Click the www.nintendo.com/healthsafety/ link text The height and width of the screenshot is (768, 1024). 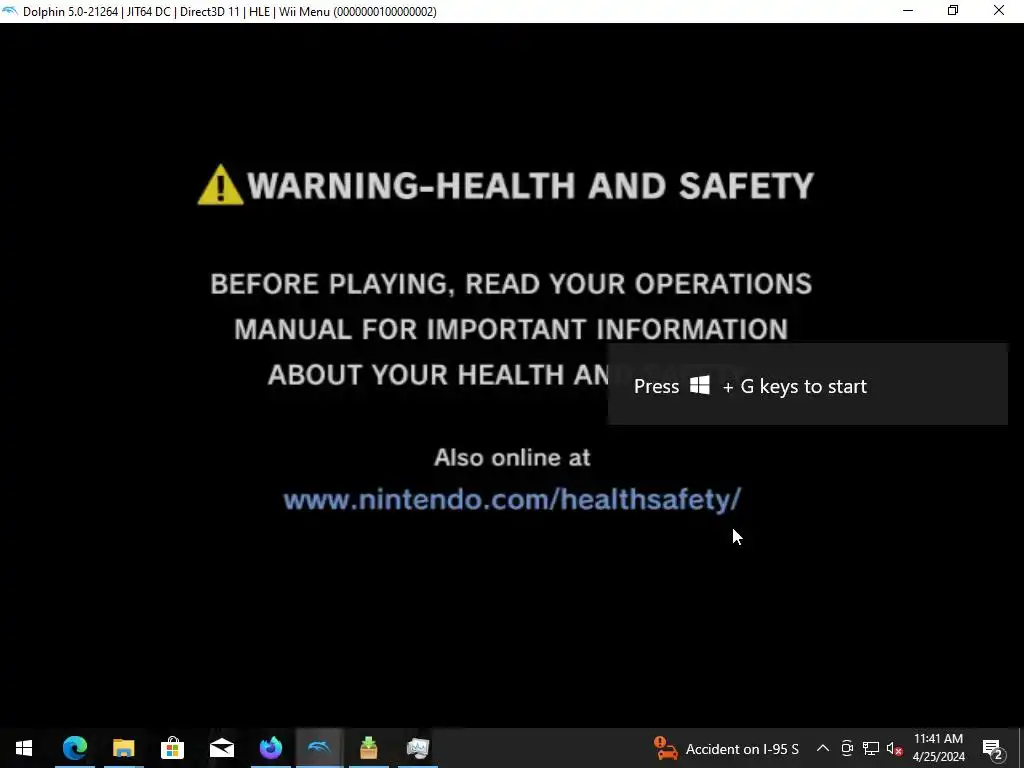pyautogui.click(x=513, y=500)
